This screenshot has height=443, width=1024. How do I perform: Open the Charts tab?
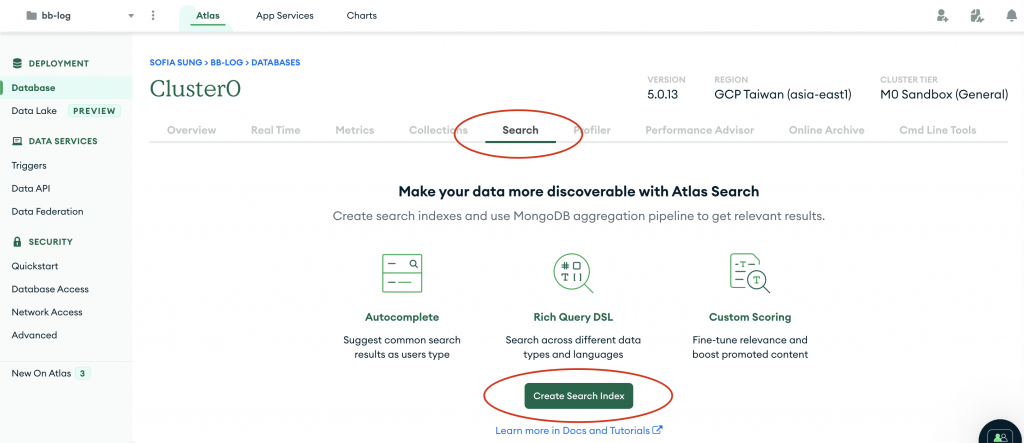(x=362, y=16)
